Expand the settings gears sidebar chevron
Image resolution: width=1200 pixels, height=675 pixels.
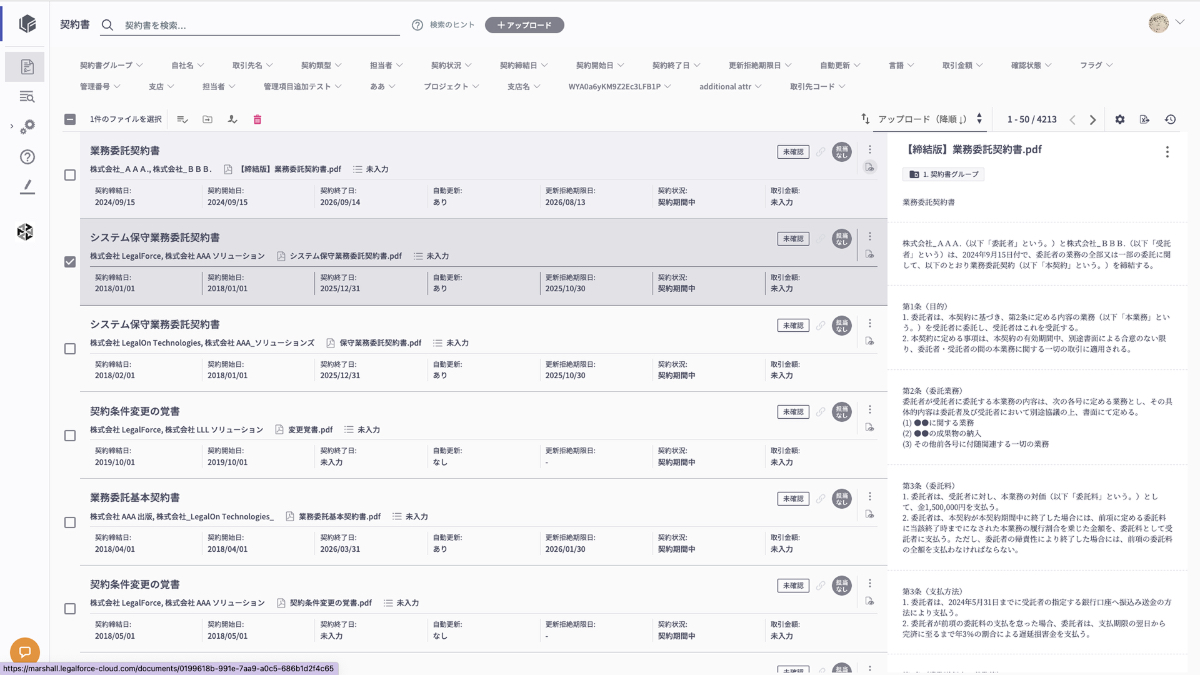[12, 127]
